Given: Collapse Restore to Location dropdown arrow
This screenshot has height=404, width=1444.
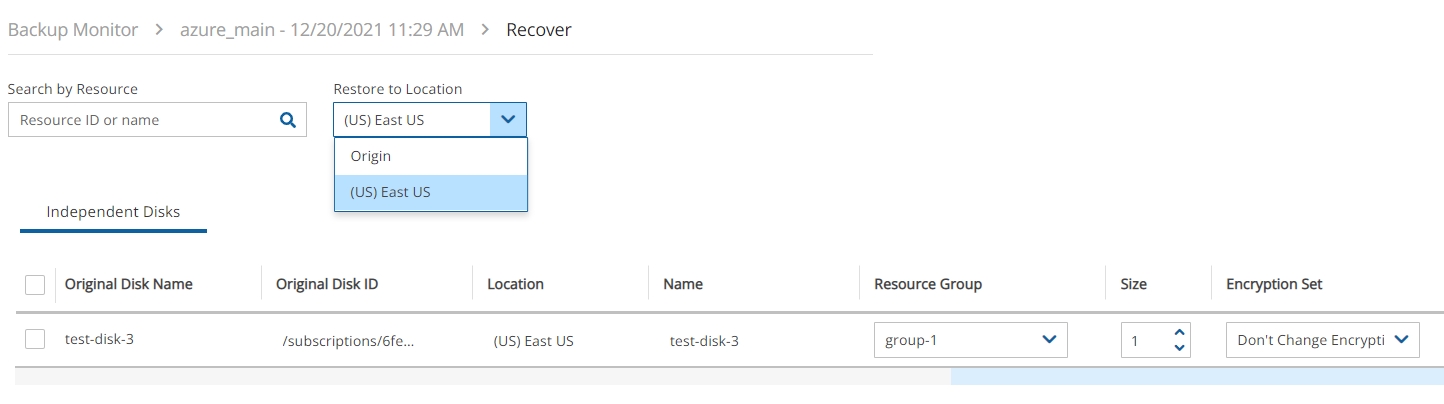Looking at the screenshot, I should point(508,120).
